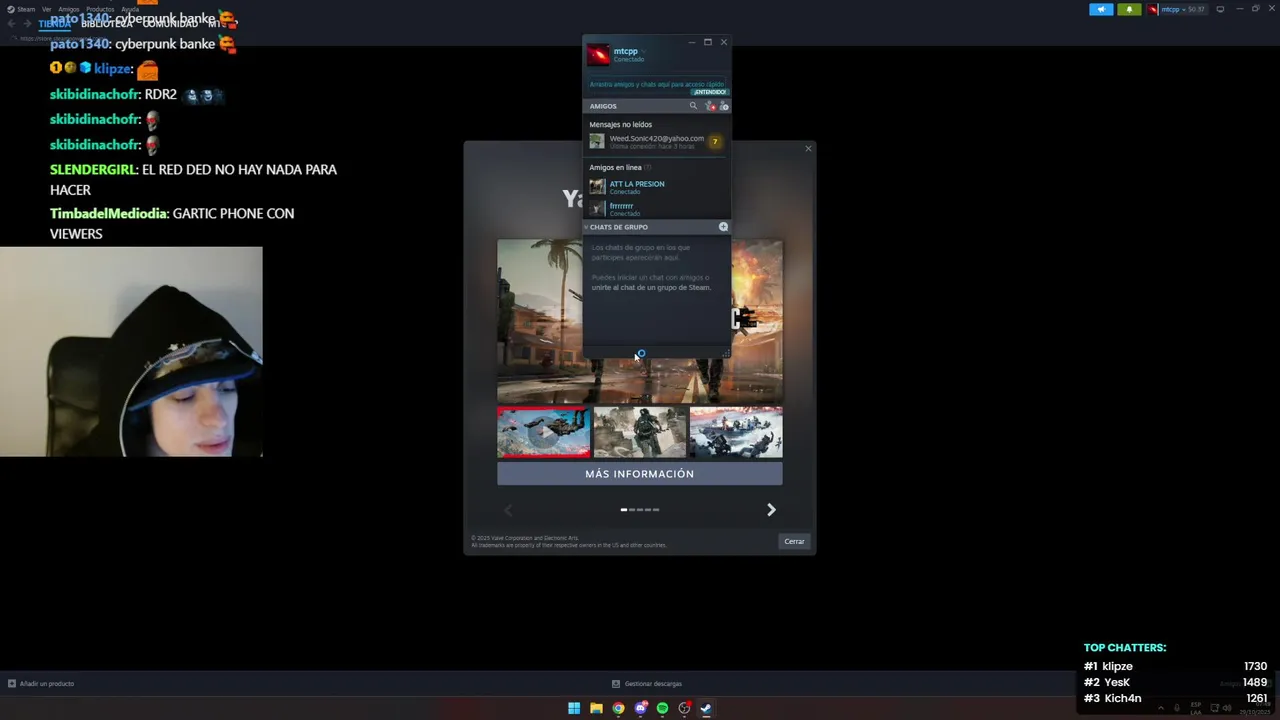Open pending friend invites icon
Image resolution: width=1280 pixels, height=720 pixels.
tap(710, 106)
